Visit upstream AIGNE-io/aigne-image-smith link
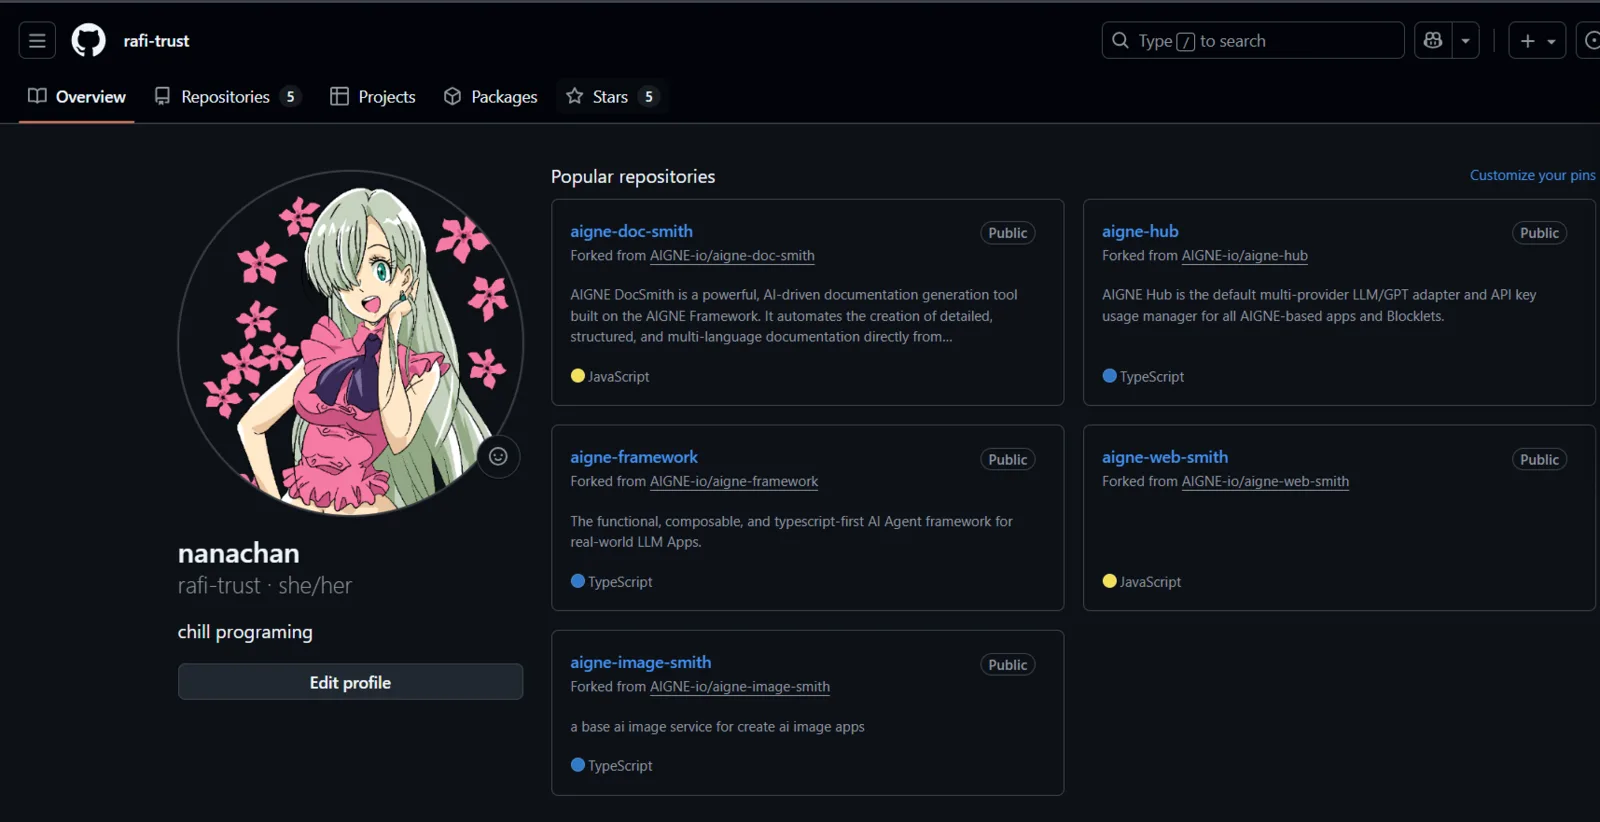 (x=740, y=687)
